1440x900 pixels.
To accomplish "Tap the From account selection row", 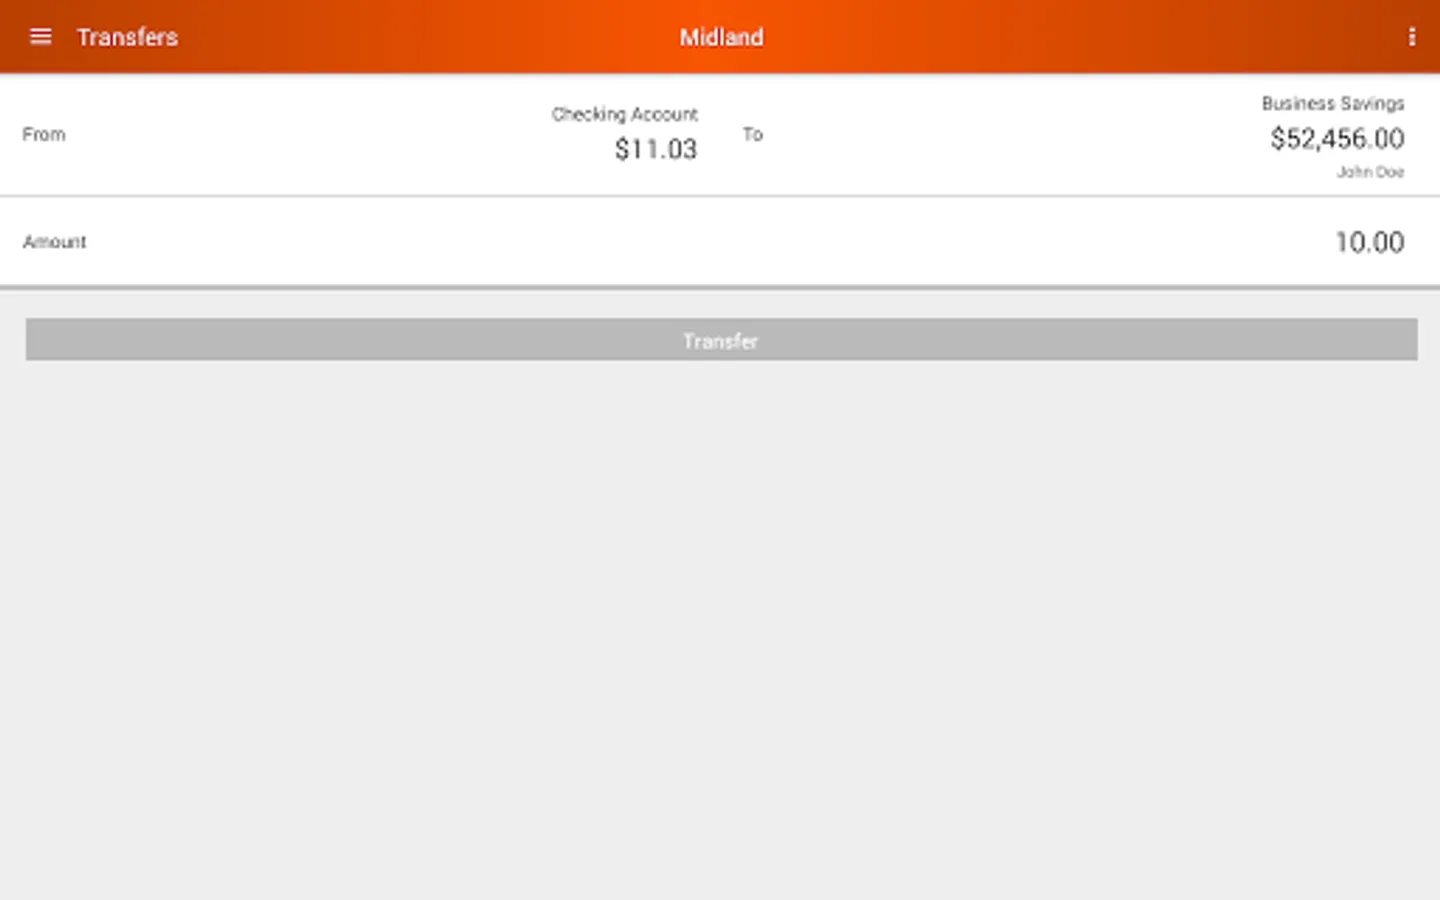I will coord(360,134).
